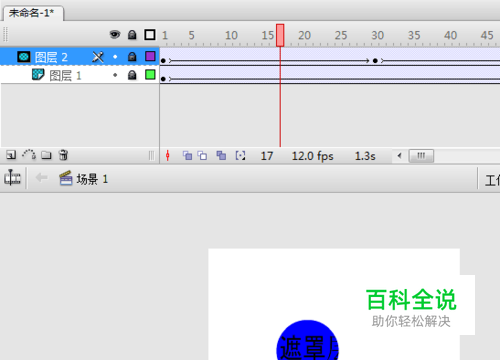Click the 12.0 fps frame rate
This screenshot has width=500, height=360.
312,156
